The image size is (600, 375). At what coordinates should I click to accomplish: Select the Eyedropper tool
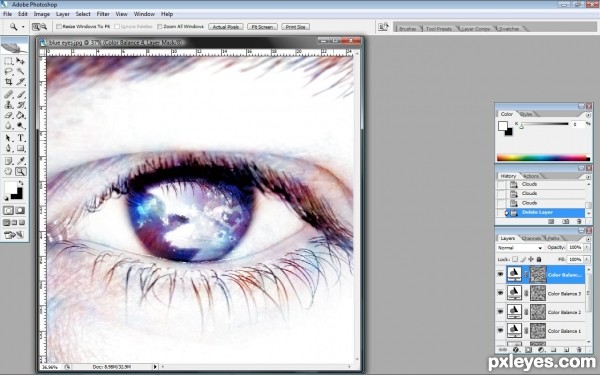click(x=20, y=161)
